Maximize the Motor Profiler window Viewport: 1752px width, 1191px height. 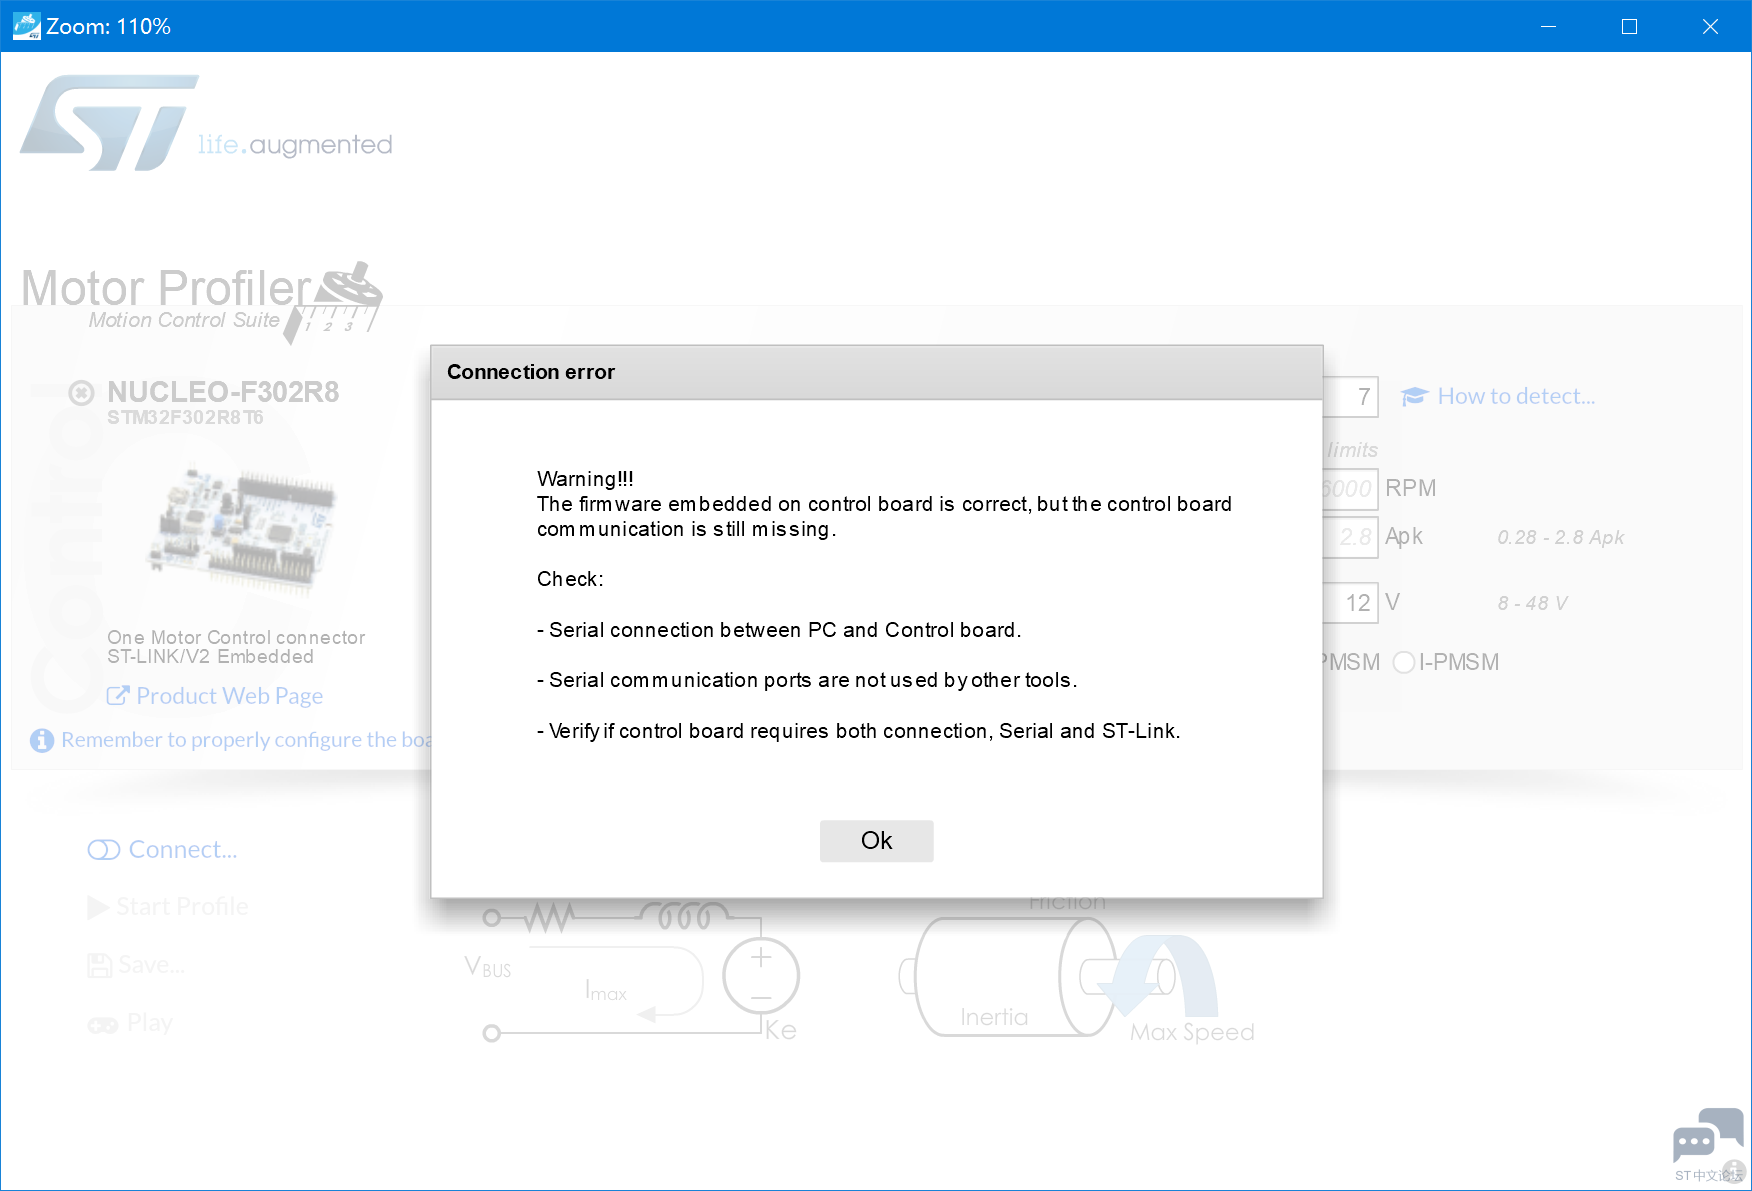(x=1630, y=26)
